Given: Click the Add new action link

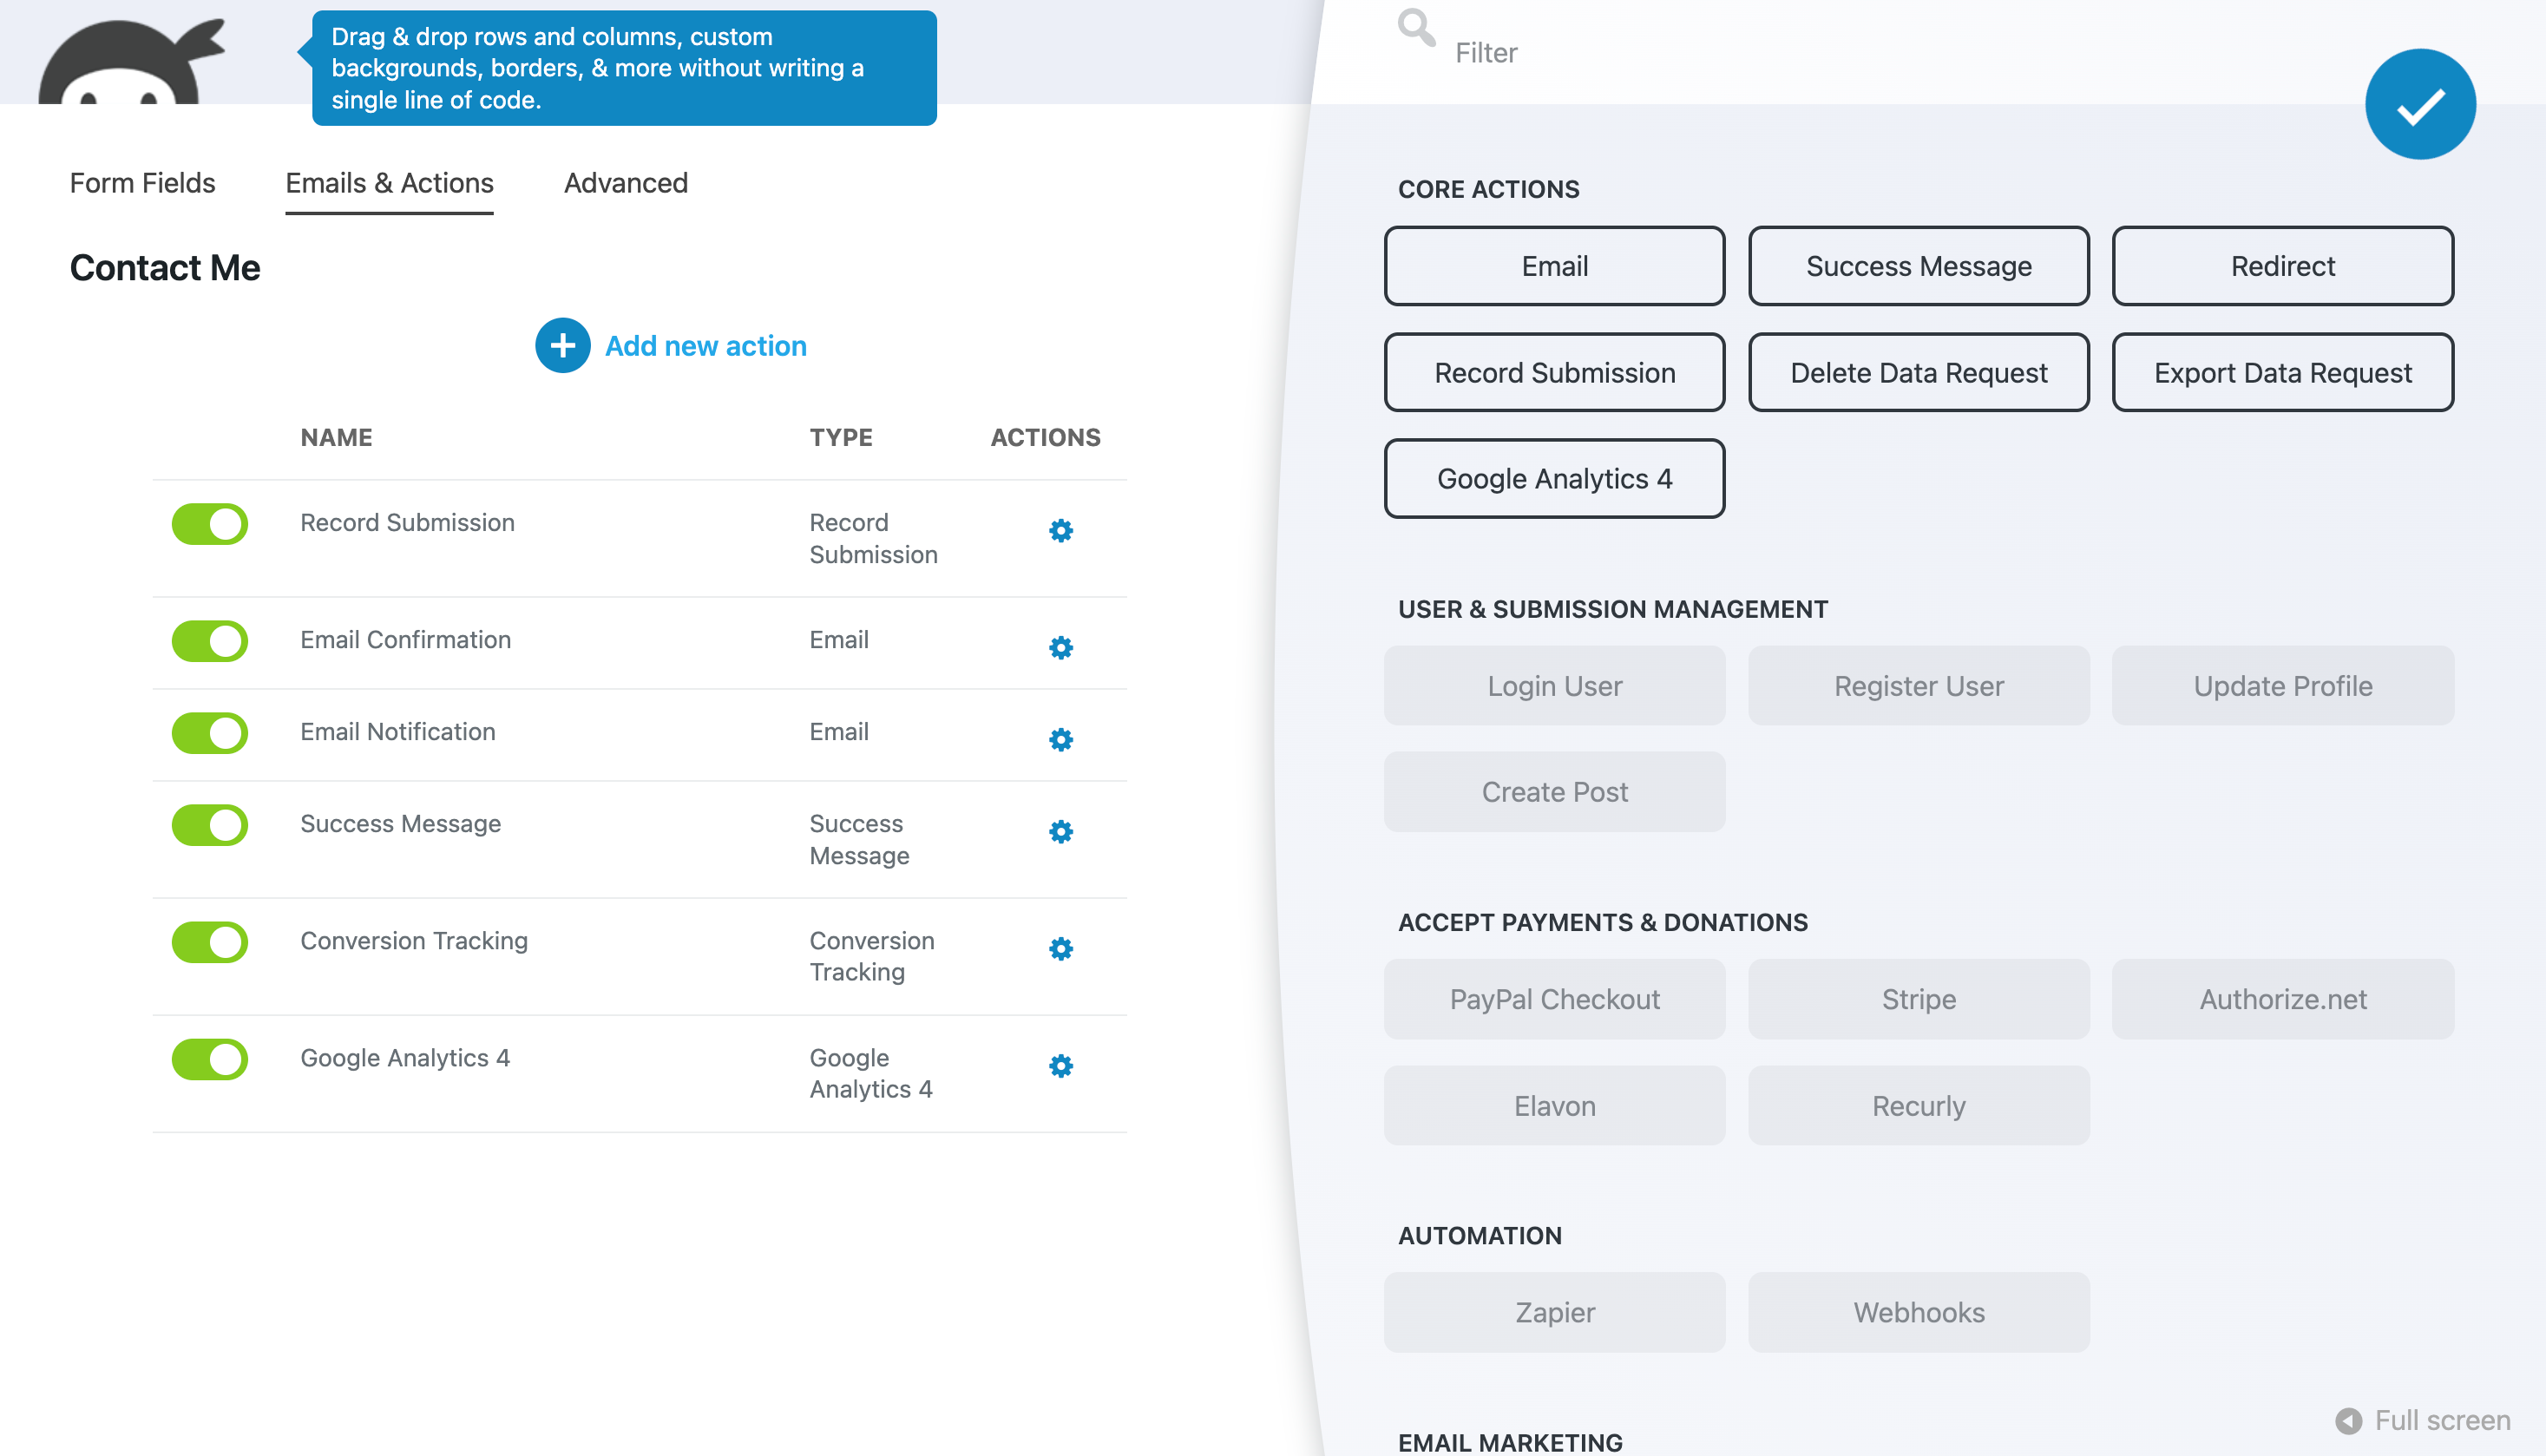Looking at the screenshot, I should [x=706, y=346].
